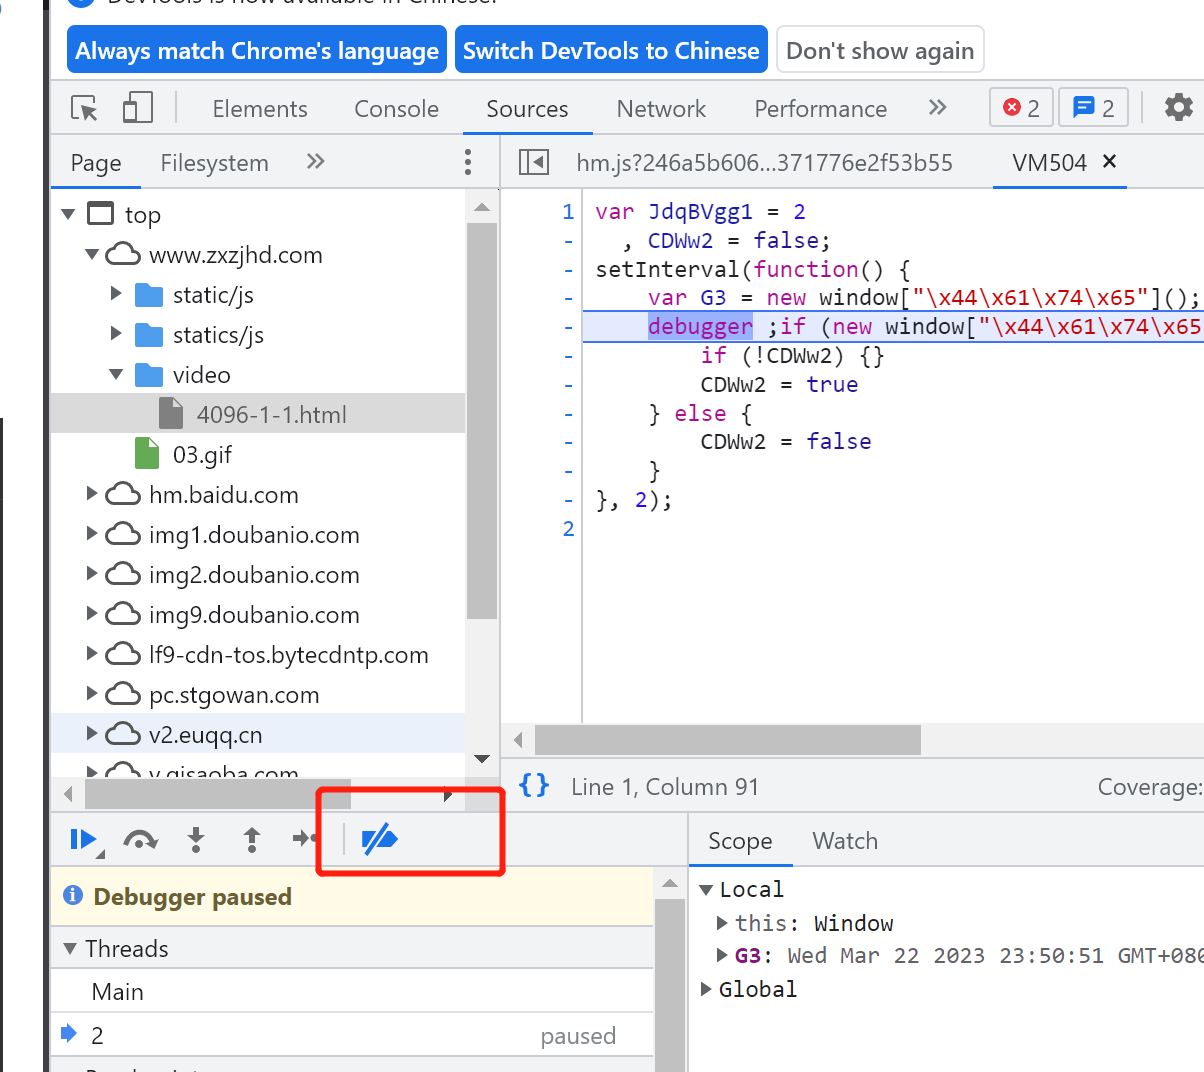Screen dimensions: 1204x1072
Task: Collapse the top frame node
Action: [69, 214]
